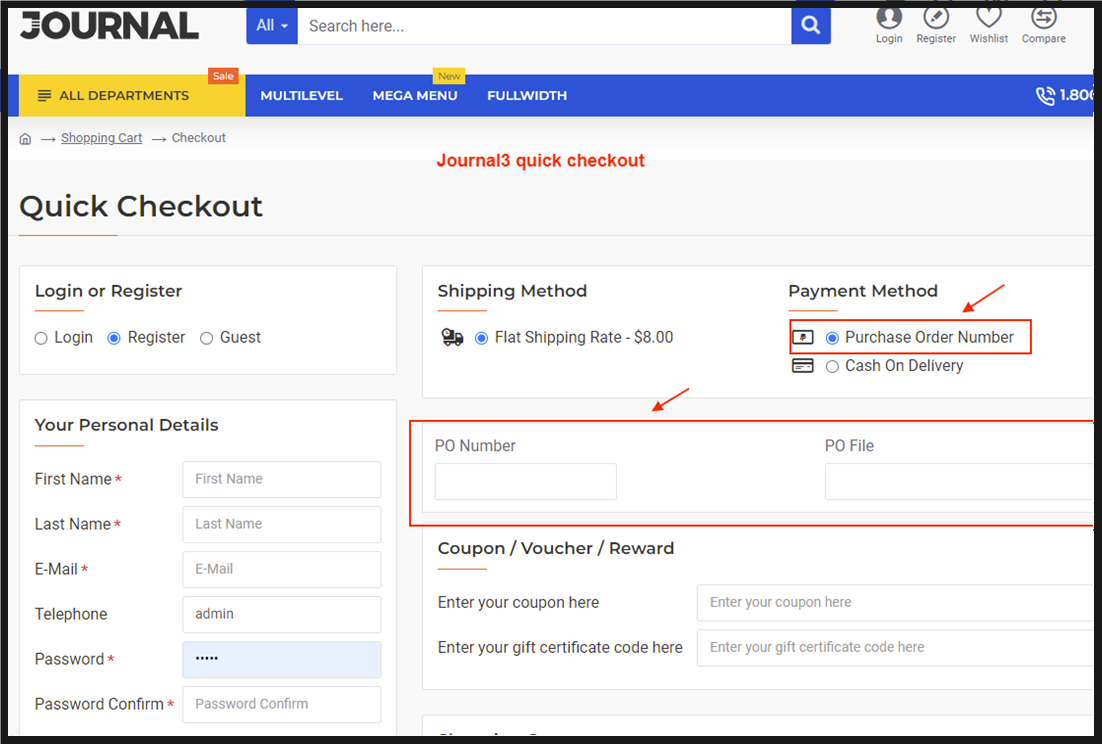Open the Multilevel menu item

pyautogui.click(x=301, y=96)
